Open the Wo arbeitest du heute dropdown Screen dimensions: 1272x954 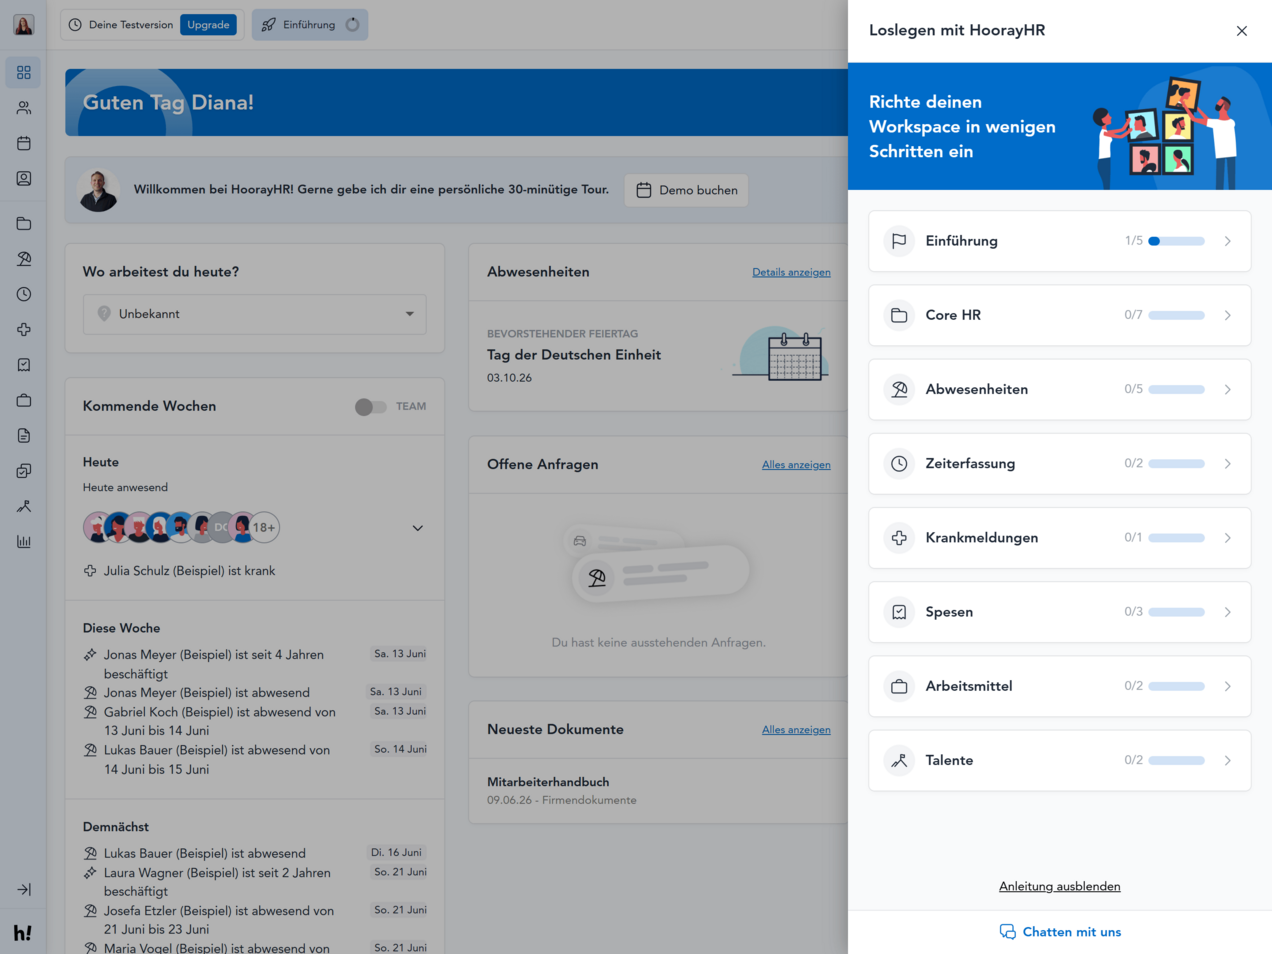(255, 314)
